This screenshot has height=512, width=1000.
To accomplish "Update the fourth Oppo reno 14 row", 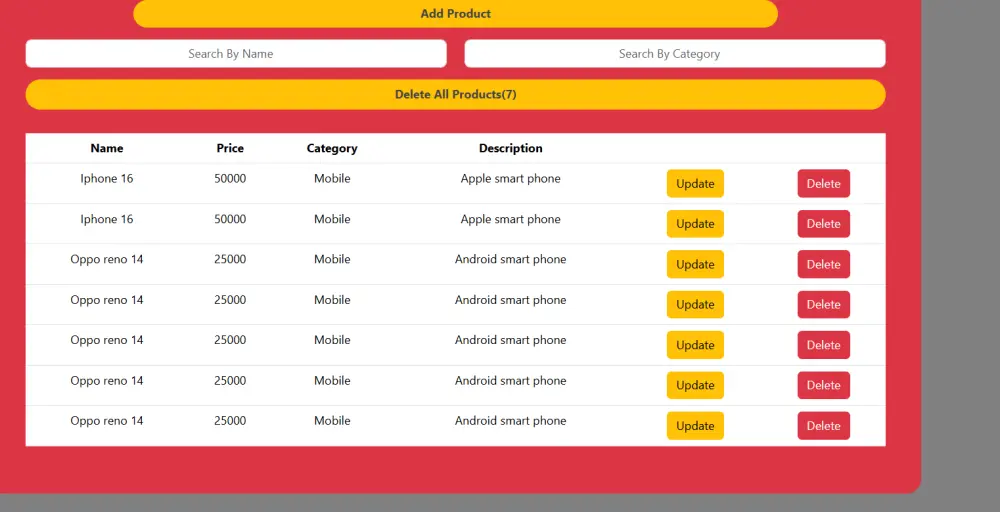I will pyautogui.click(x=695, y=386).
